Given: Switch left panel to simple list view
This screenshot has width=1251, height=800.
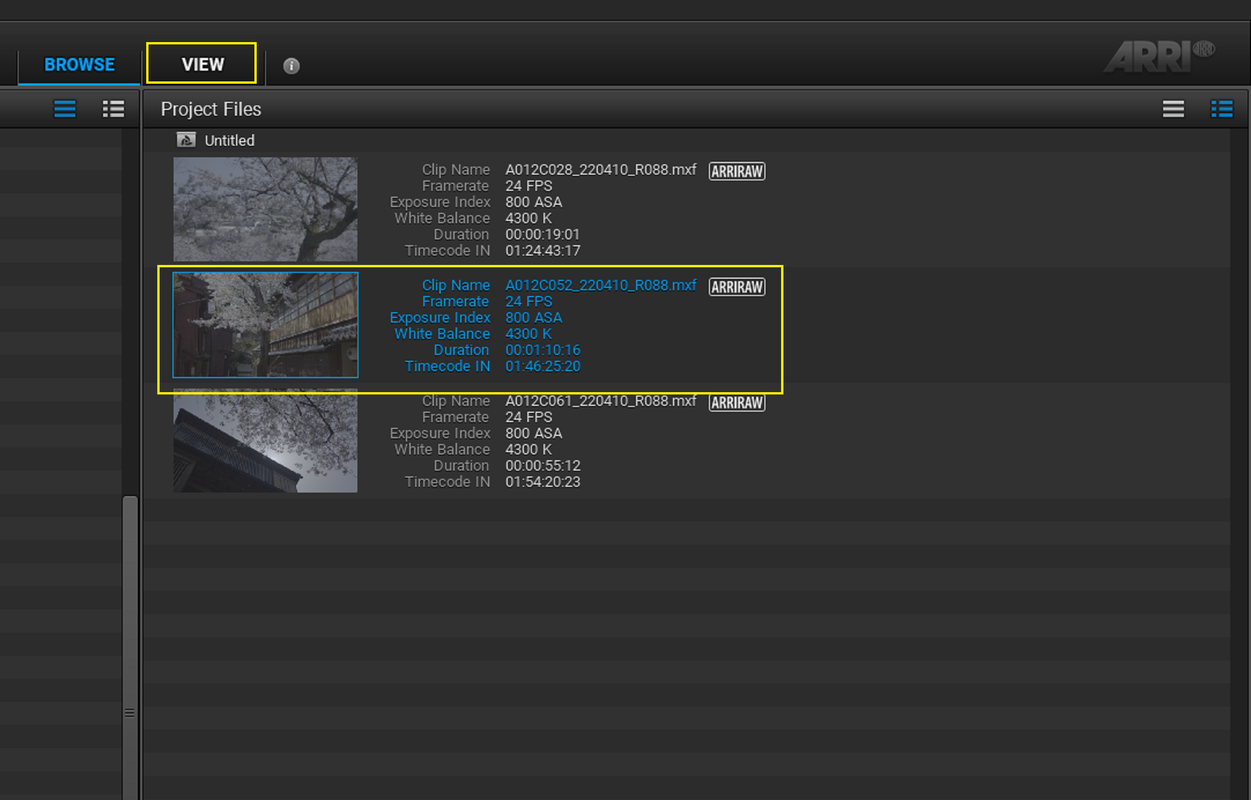Looking at the screenshot, I should coord(65,109).
